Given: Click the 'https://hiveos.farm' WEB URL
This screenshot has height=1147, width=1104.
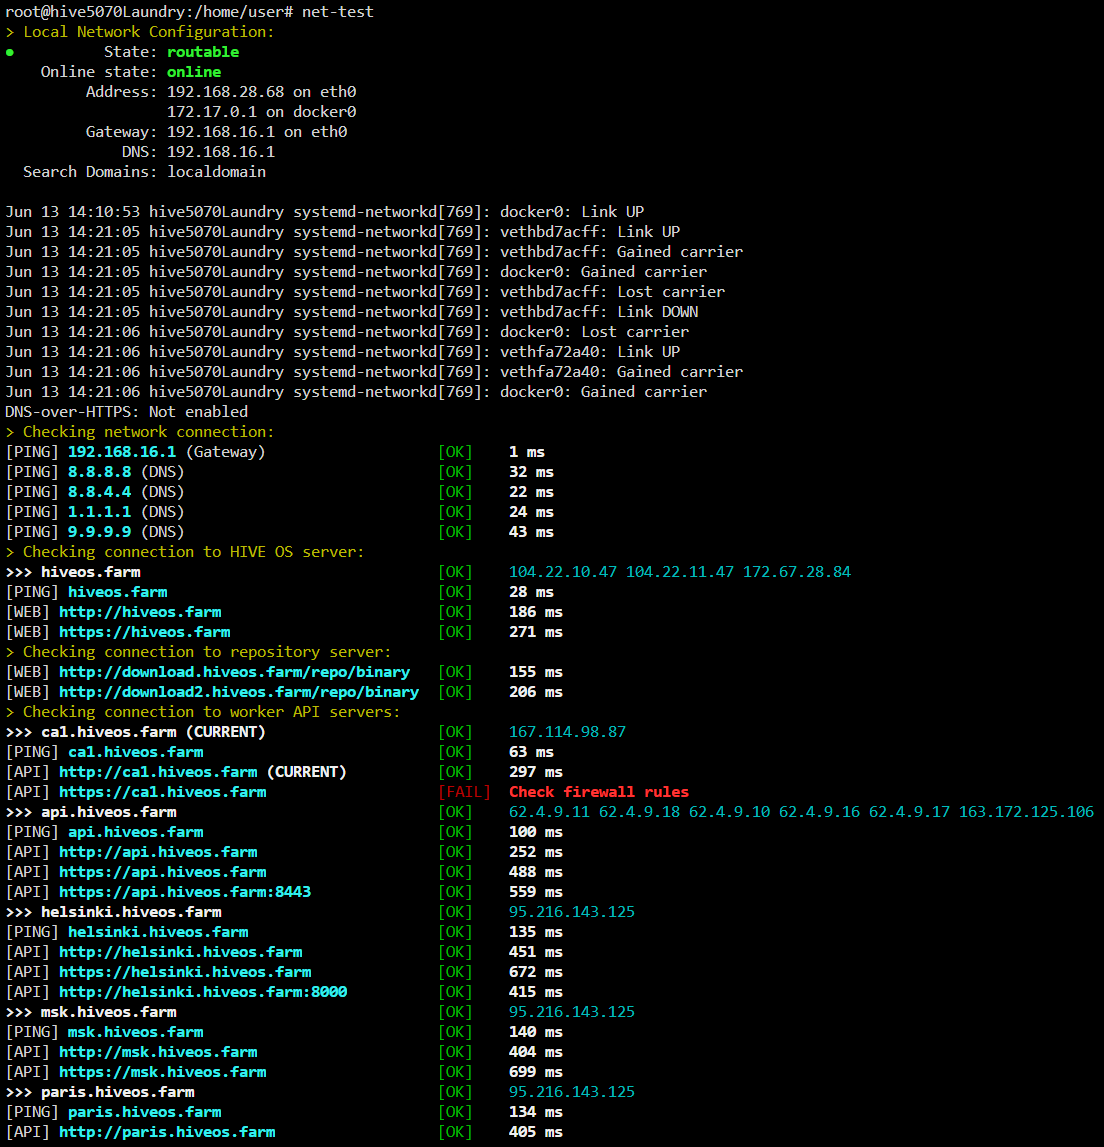Looking at the screenshot, I should (144, 632).
